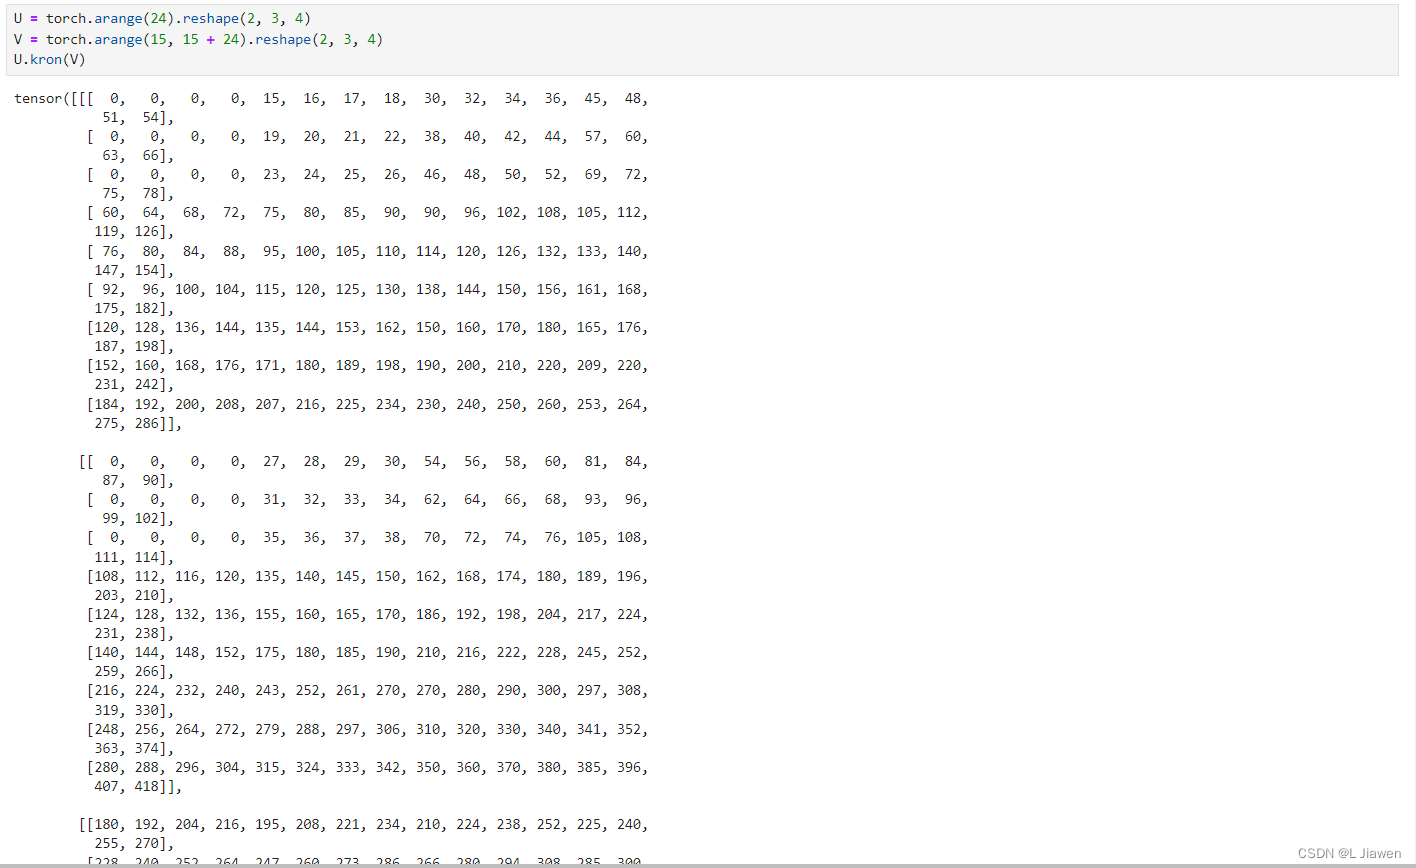
Task: Click the continuation line '119, 126],'
Action: click(134, 231)
